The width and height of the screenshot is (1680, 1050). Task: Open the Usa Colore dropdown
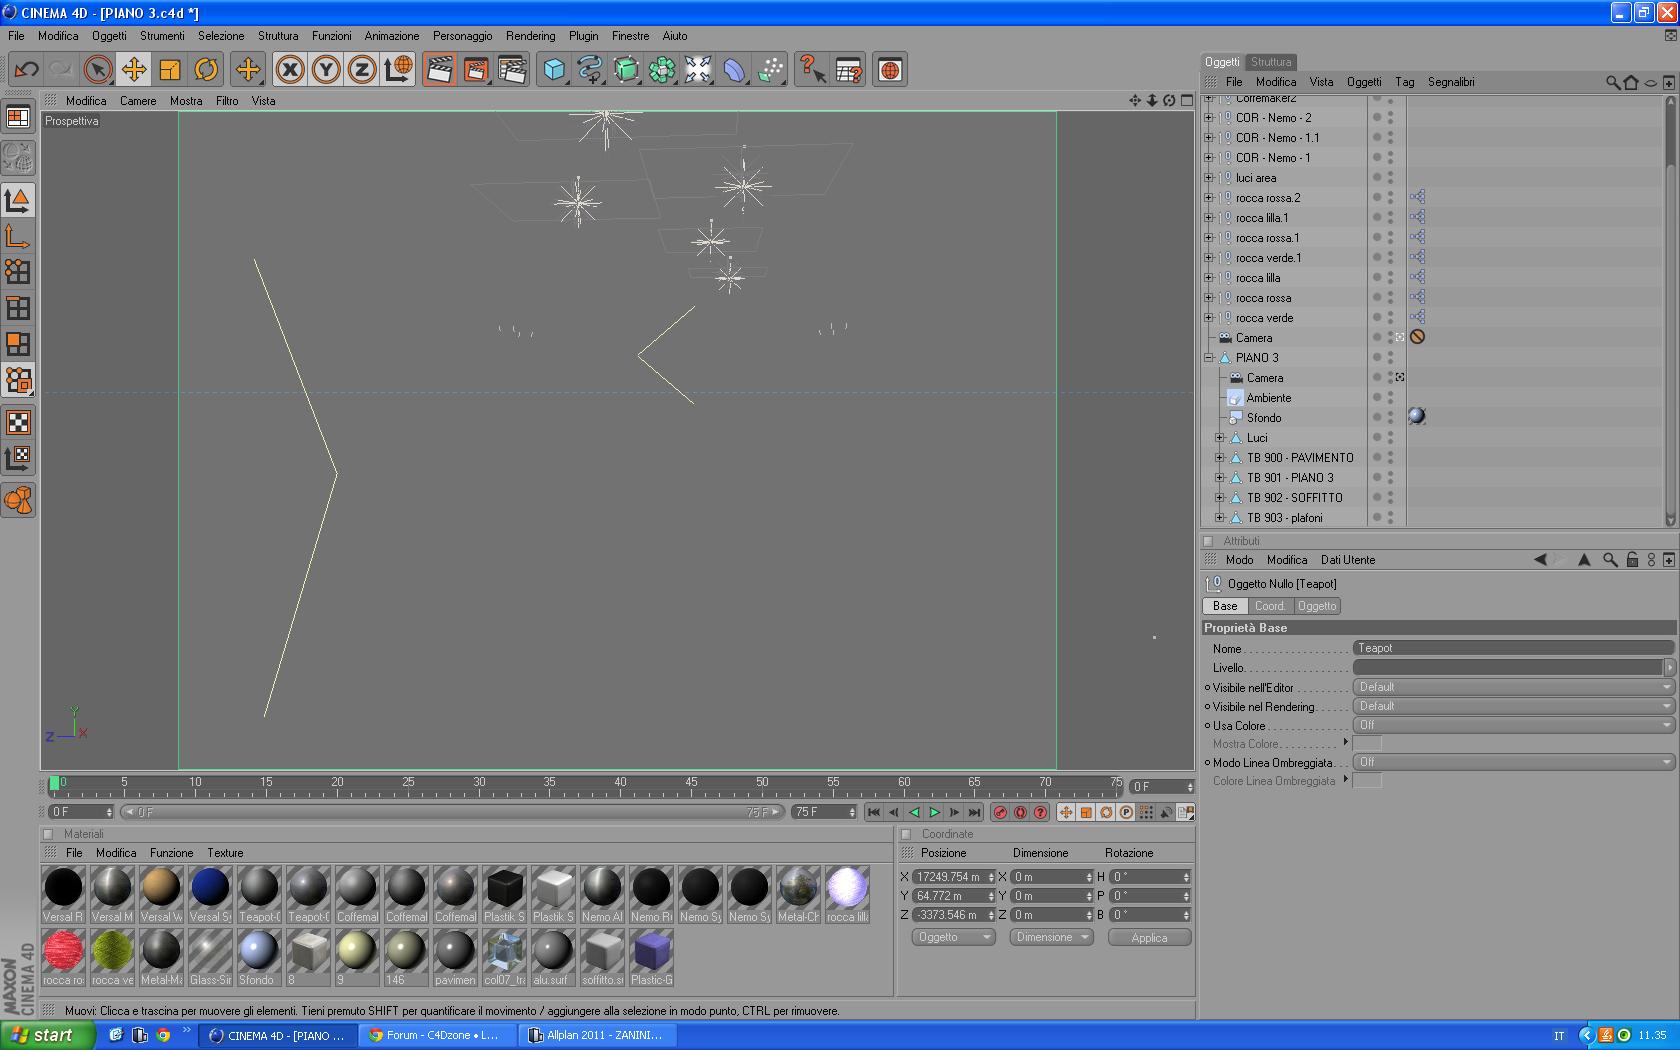tap(1513, 725)
